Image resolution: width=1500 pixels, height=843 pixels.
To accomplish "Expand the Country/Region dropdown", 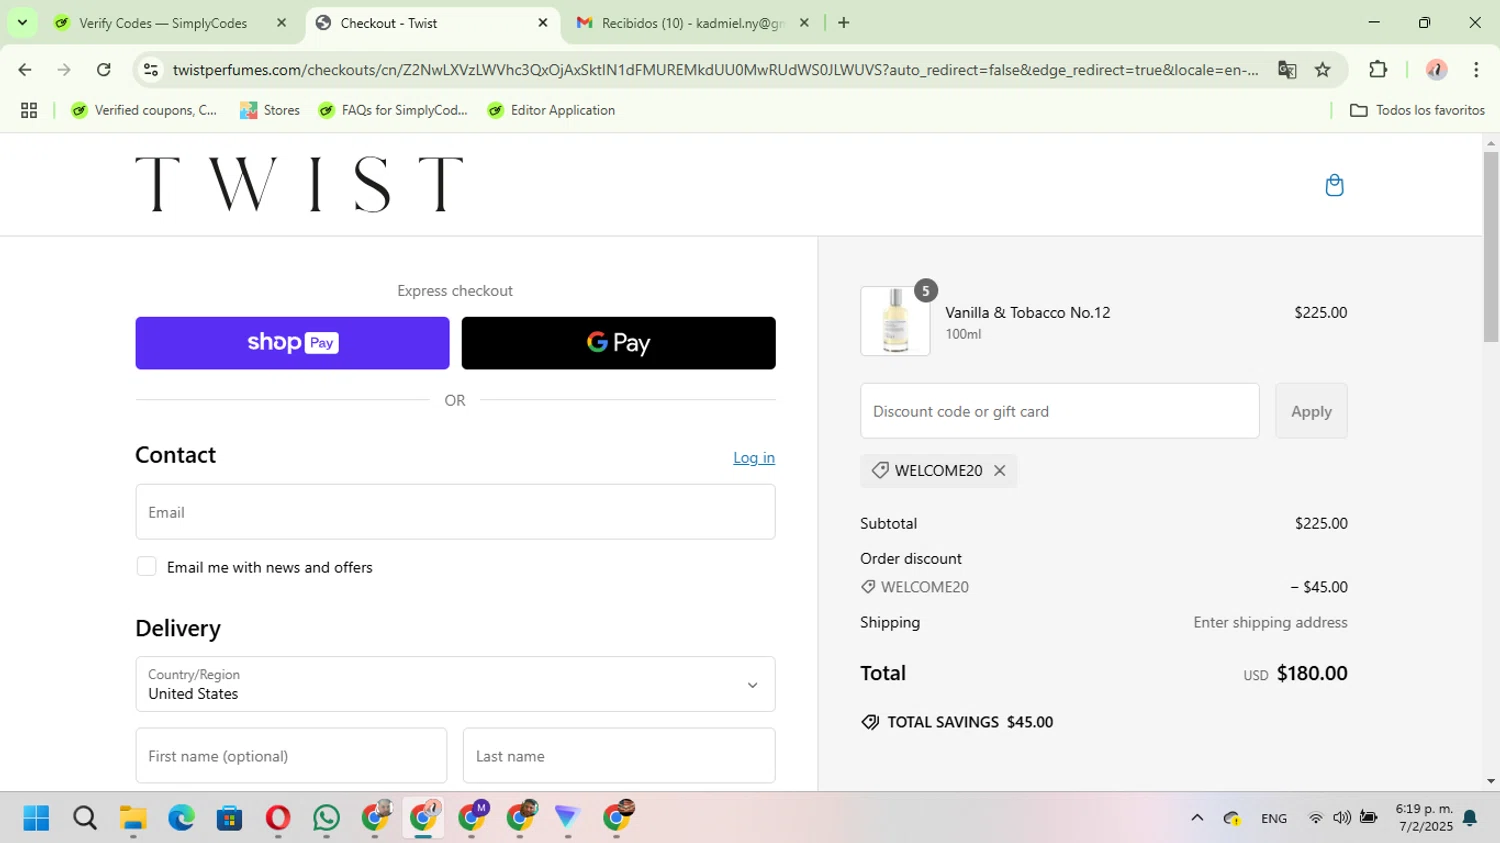I will pyautogui.click(x=455, y=684).
